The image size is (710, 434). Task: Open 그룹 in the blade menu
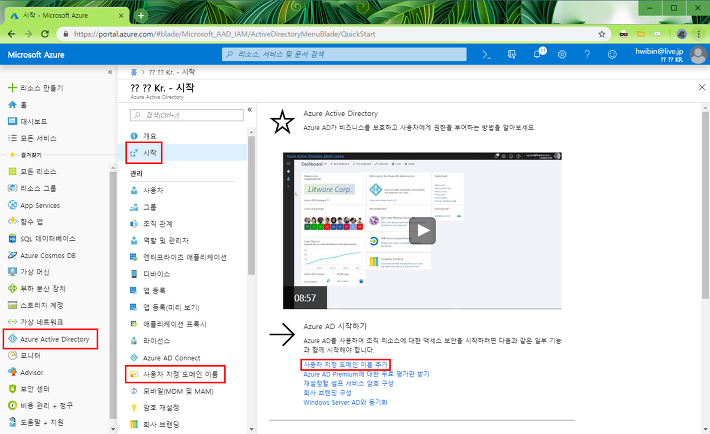[x=143, y=207]
